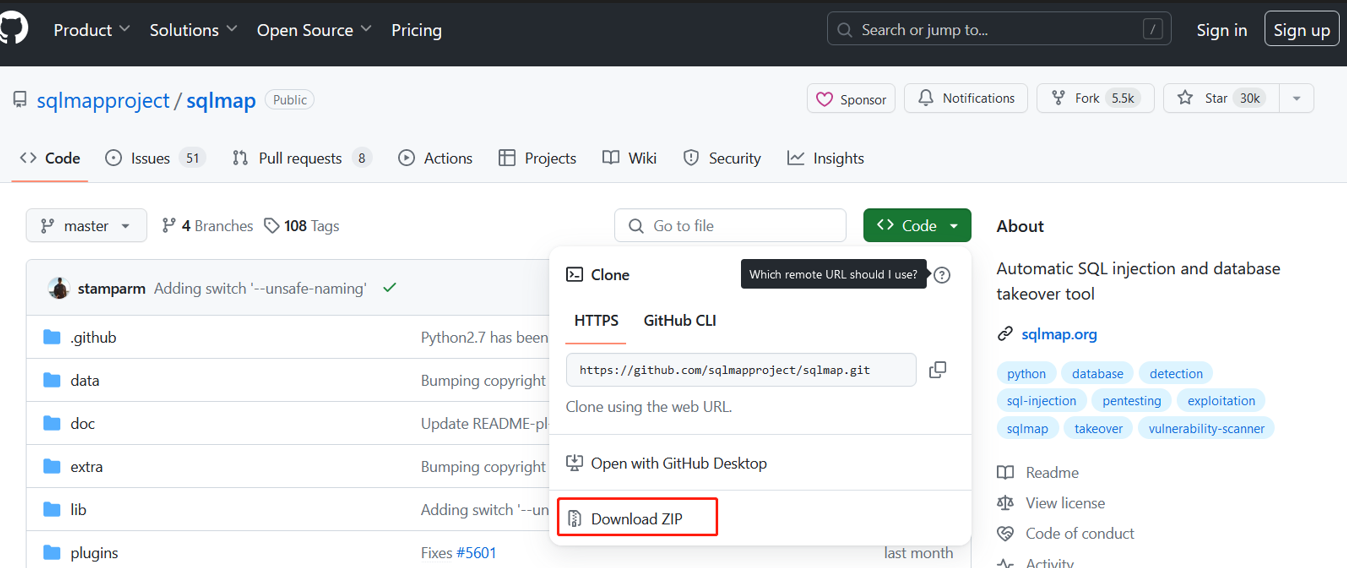This screenshot has width=1347, height=568.
Task: Click Download ZIP option
Action: click(637, 518)
